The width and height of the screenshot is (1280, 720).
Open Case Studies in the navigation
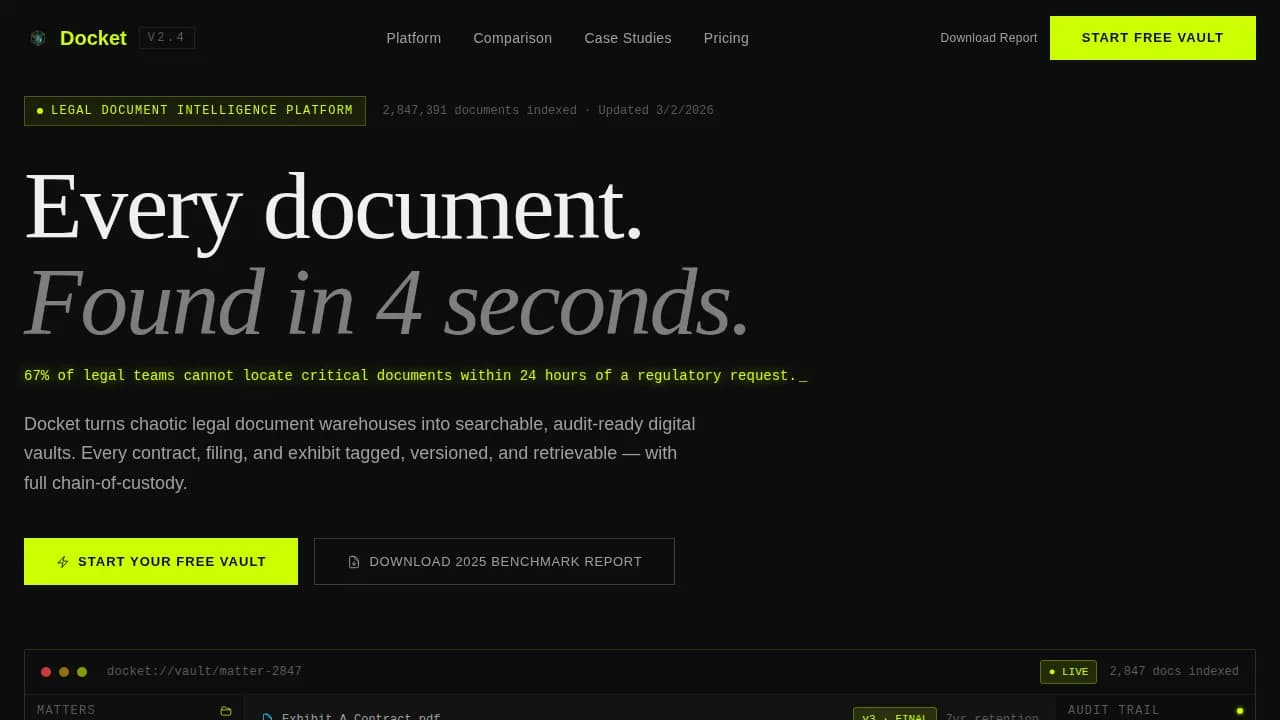pyautogui.click(x=628, y=38)
